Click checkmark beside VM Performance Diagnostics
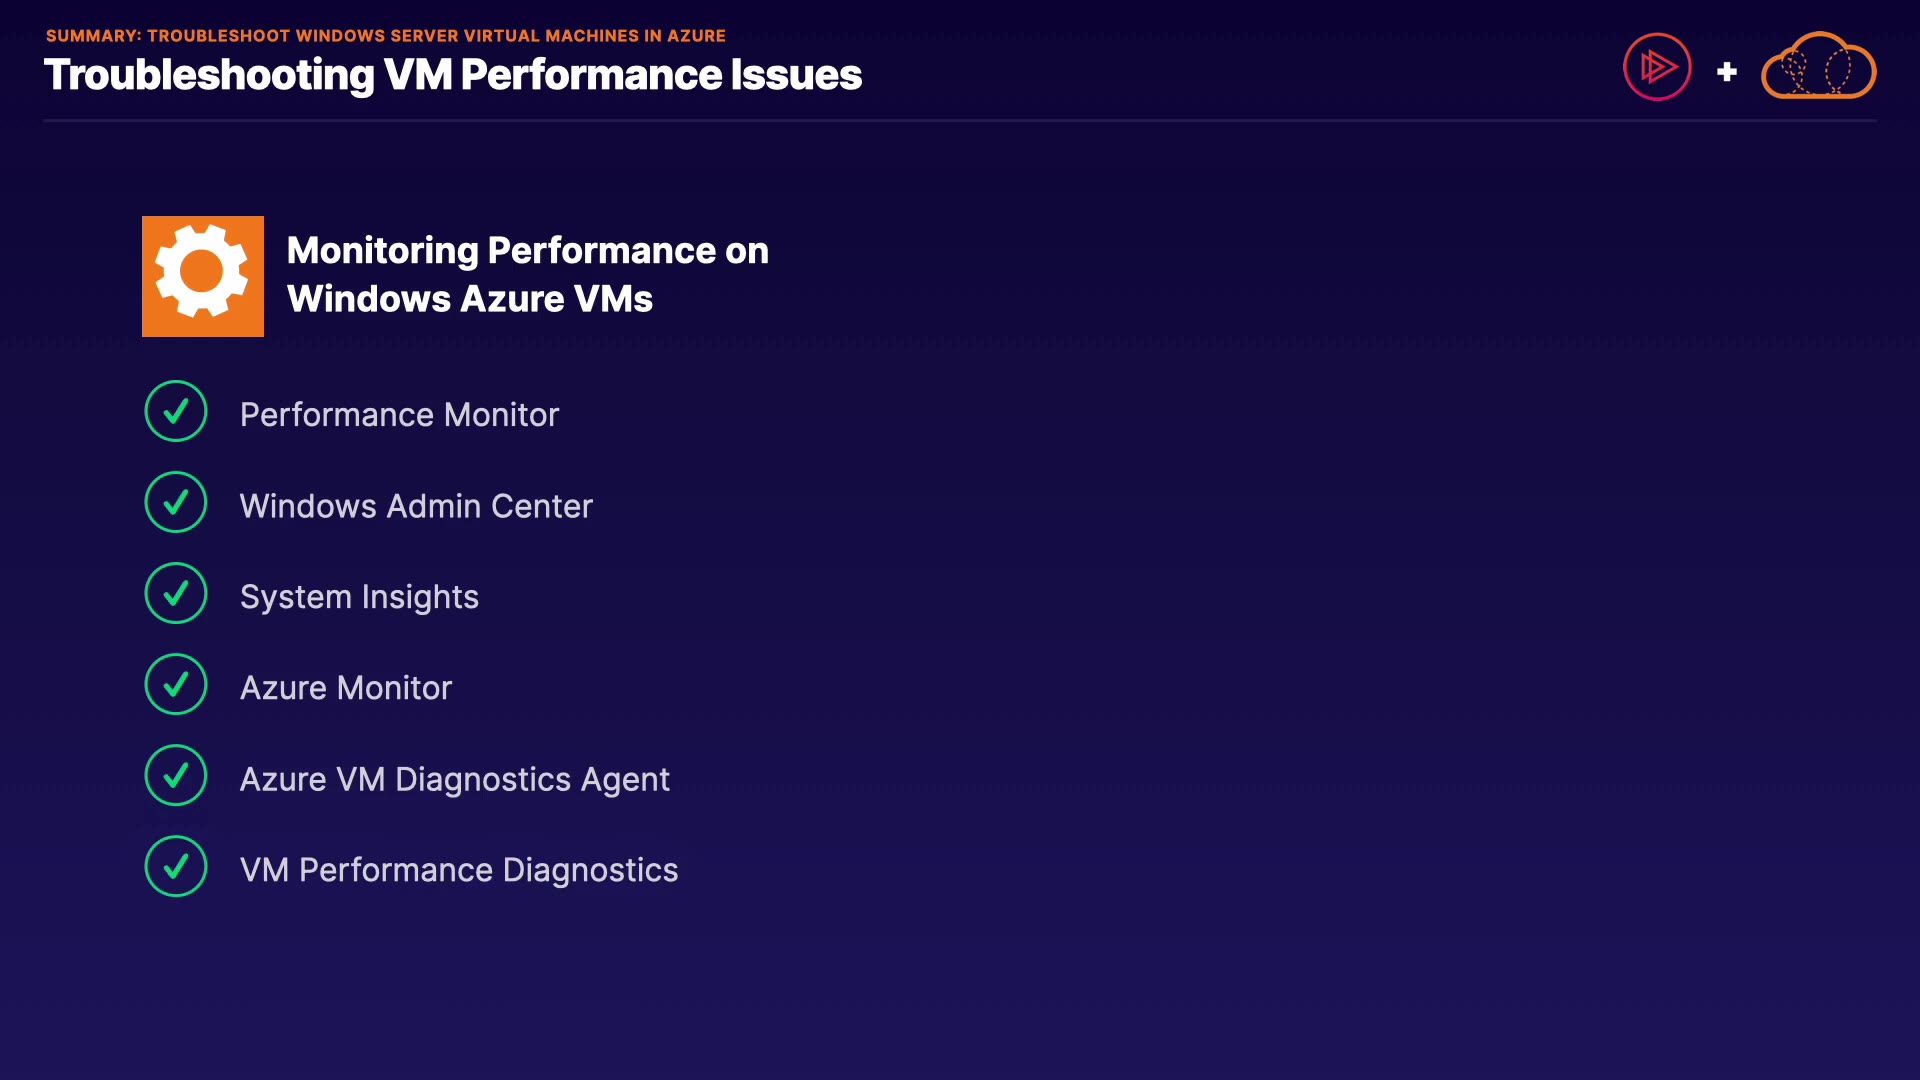This screenshot has height=1080, width=1920. coord(176,866)
